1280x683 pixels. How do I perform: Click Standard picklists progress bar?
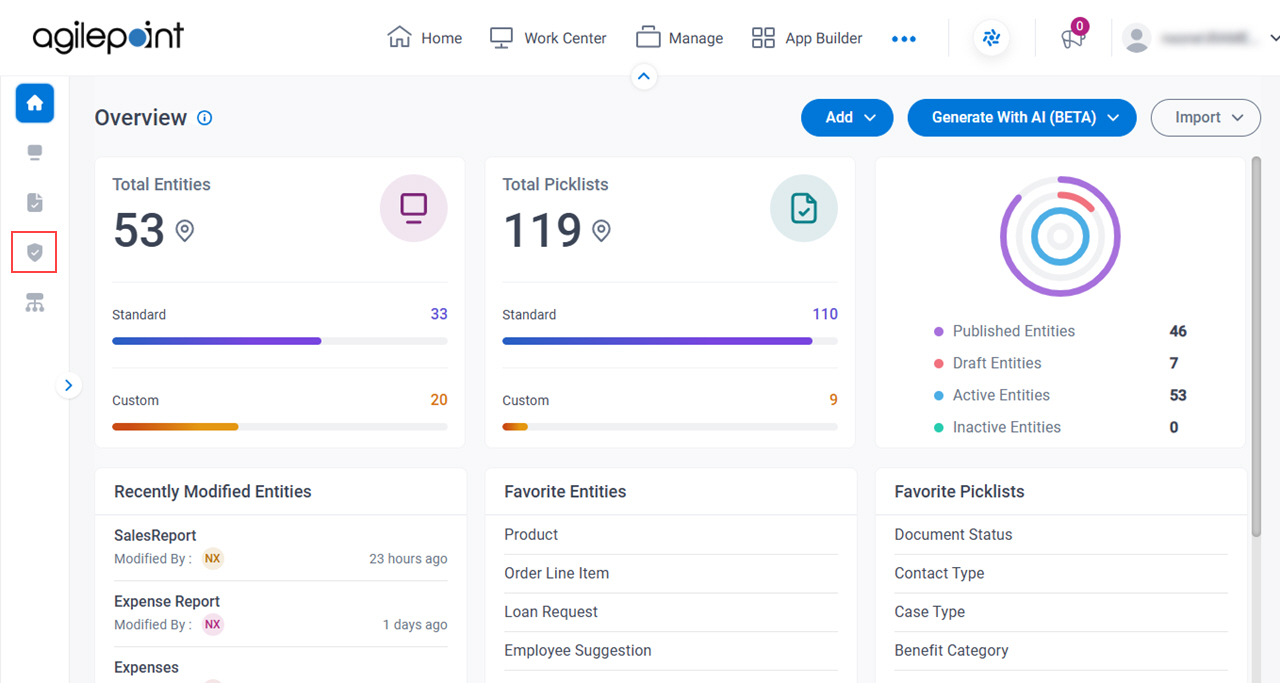[x=670, y=341]
